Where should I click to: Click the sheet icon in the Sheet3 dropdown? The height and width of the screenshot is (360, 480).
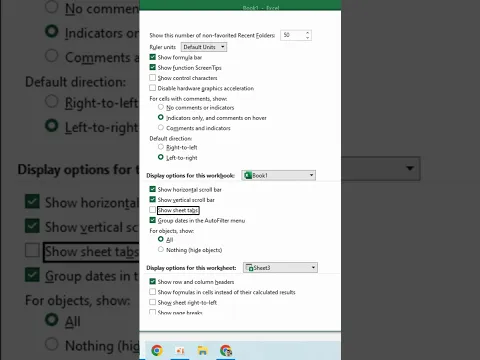click(x=249, y=268)
